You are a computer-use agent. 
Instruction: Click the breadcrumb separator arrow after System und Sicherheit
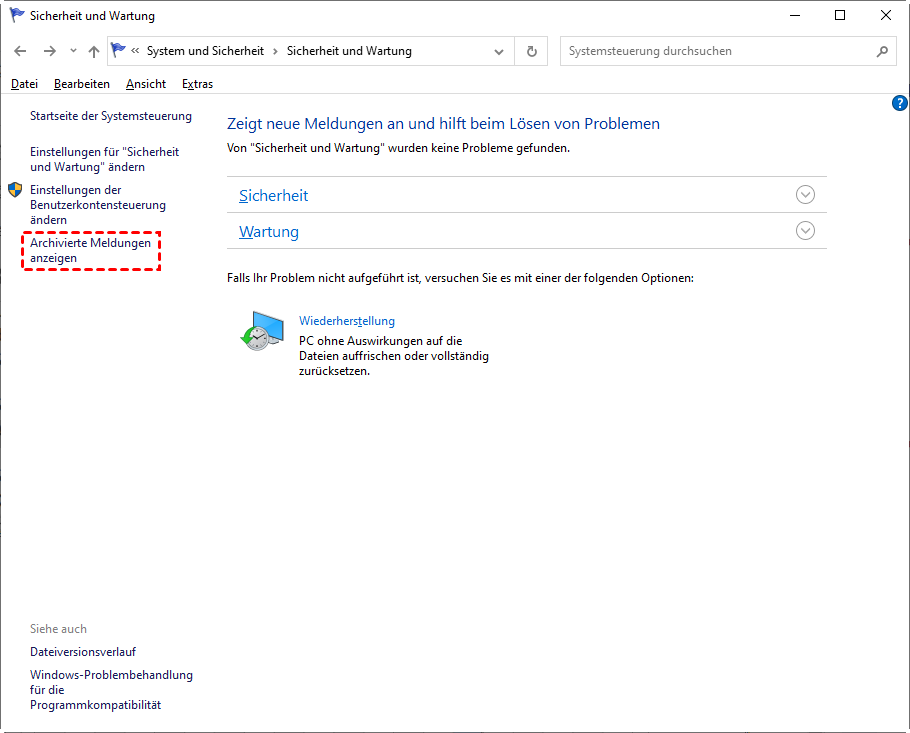275,51
